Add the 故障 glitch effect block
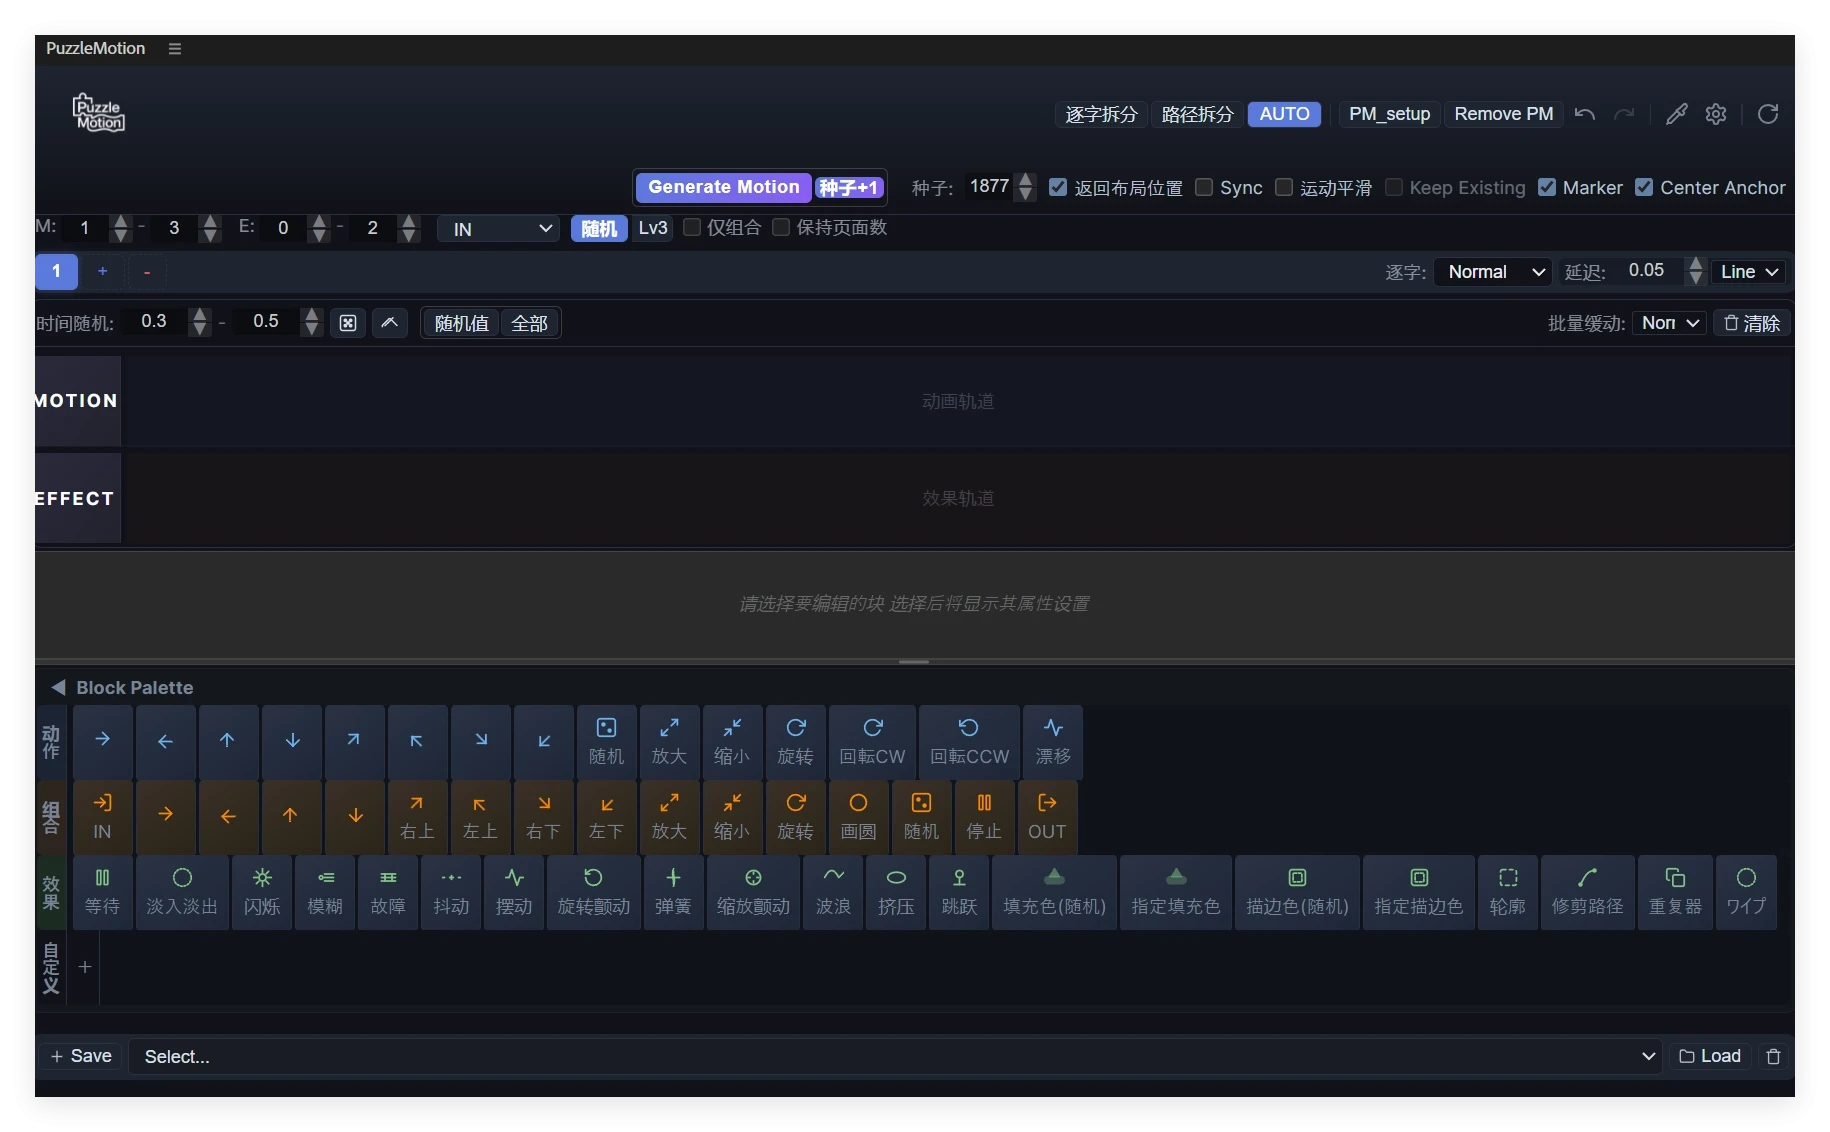Viewport: 1830px width, 1132px height. point(388,892)
